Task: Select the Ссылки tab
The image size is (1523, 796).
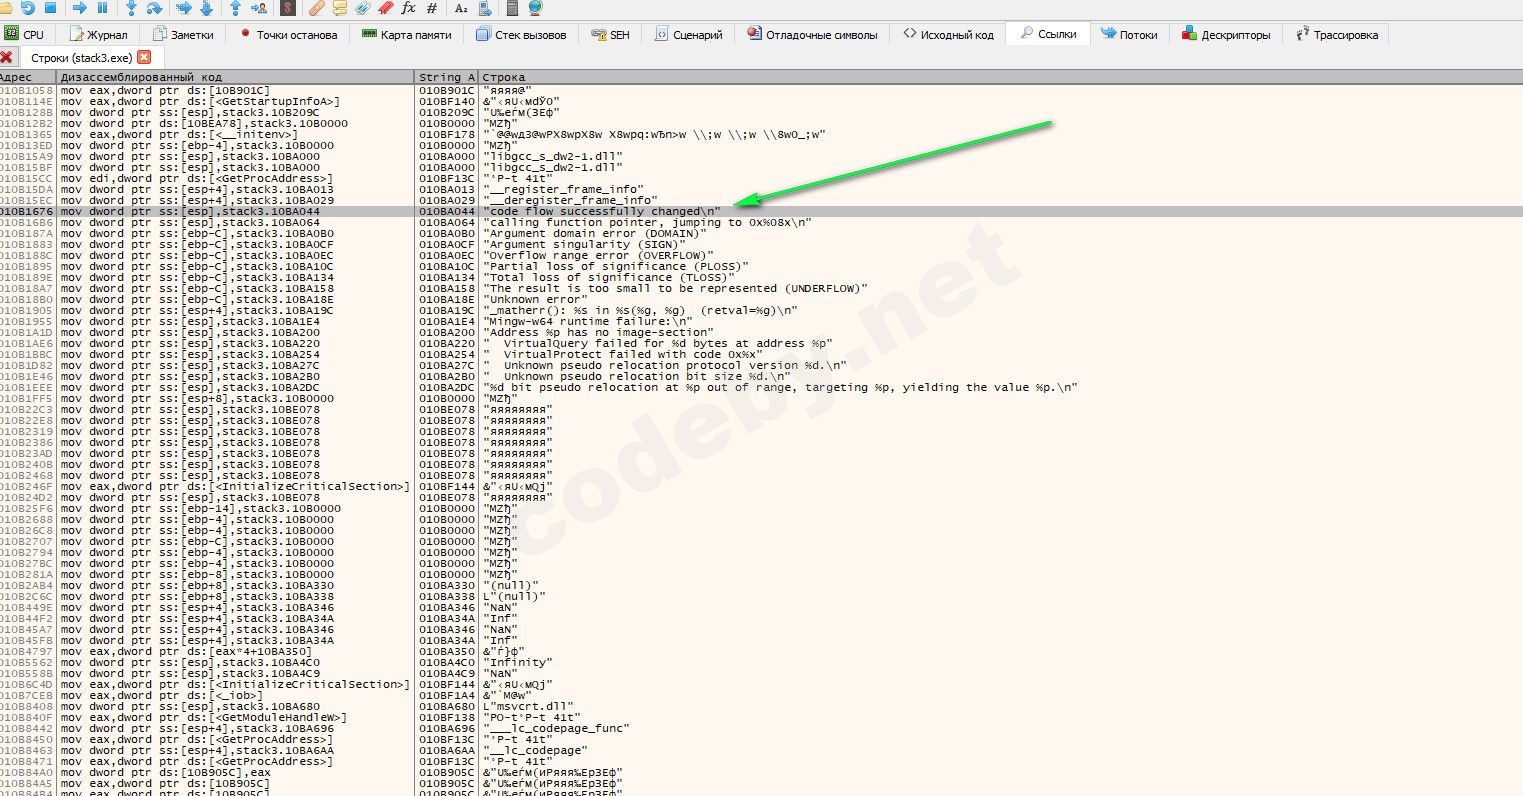Action: [1047, 34]
